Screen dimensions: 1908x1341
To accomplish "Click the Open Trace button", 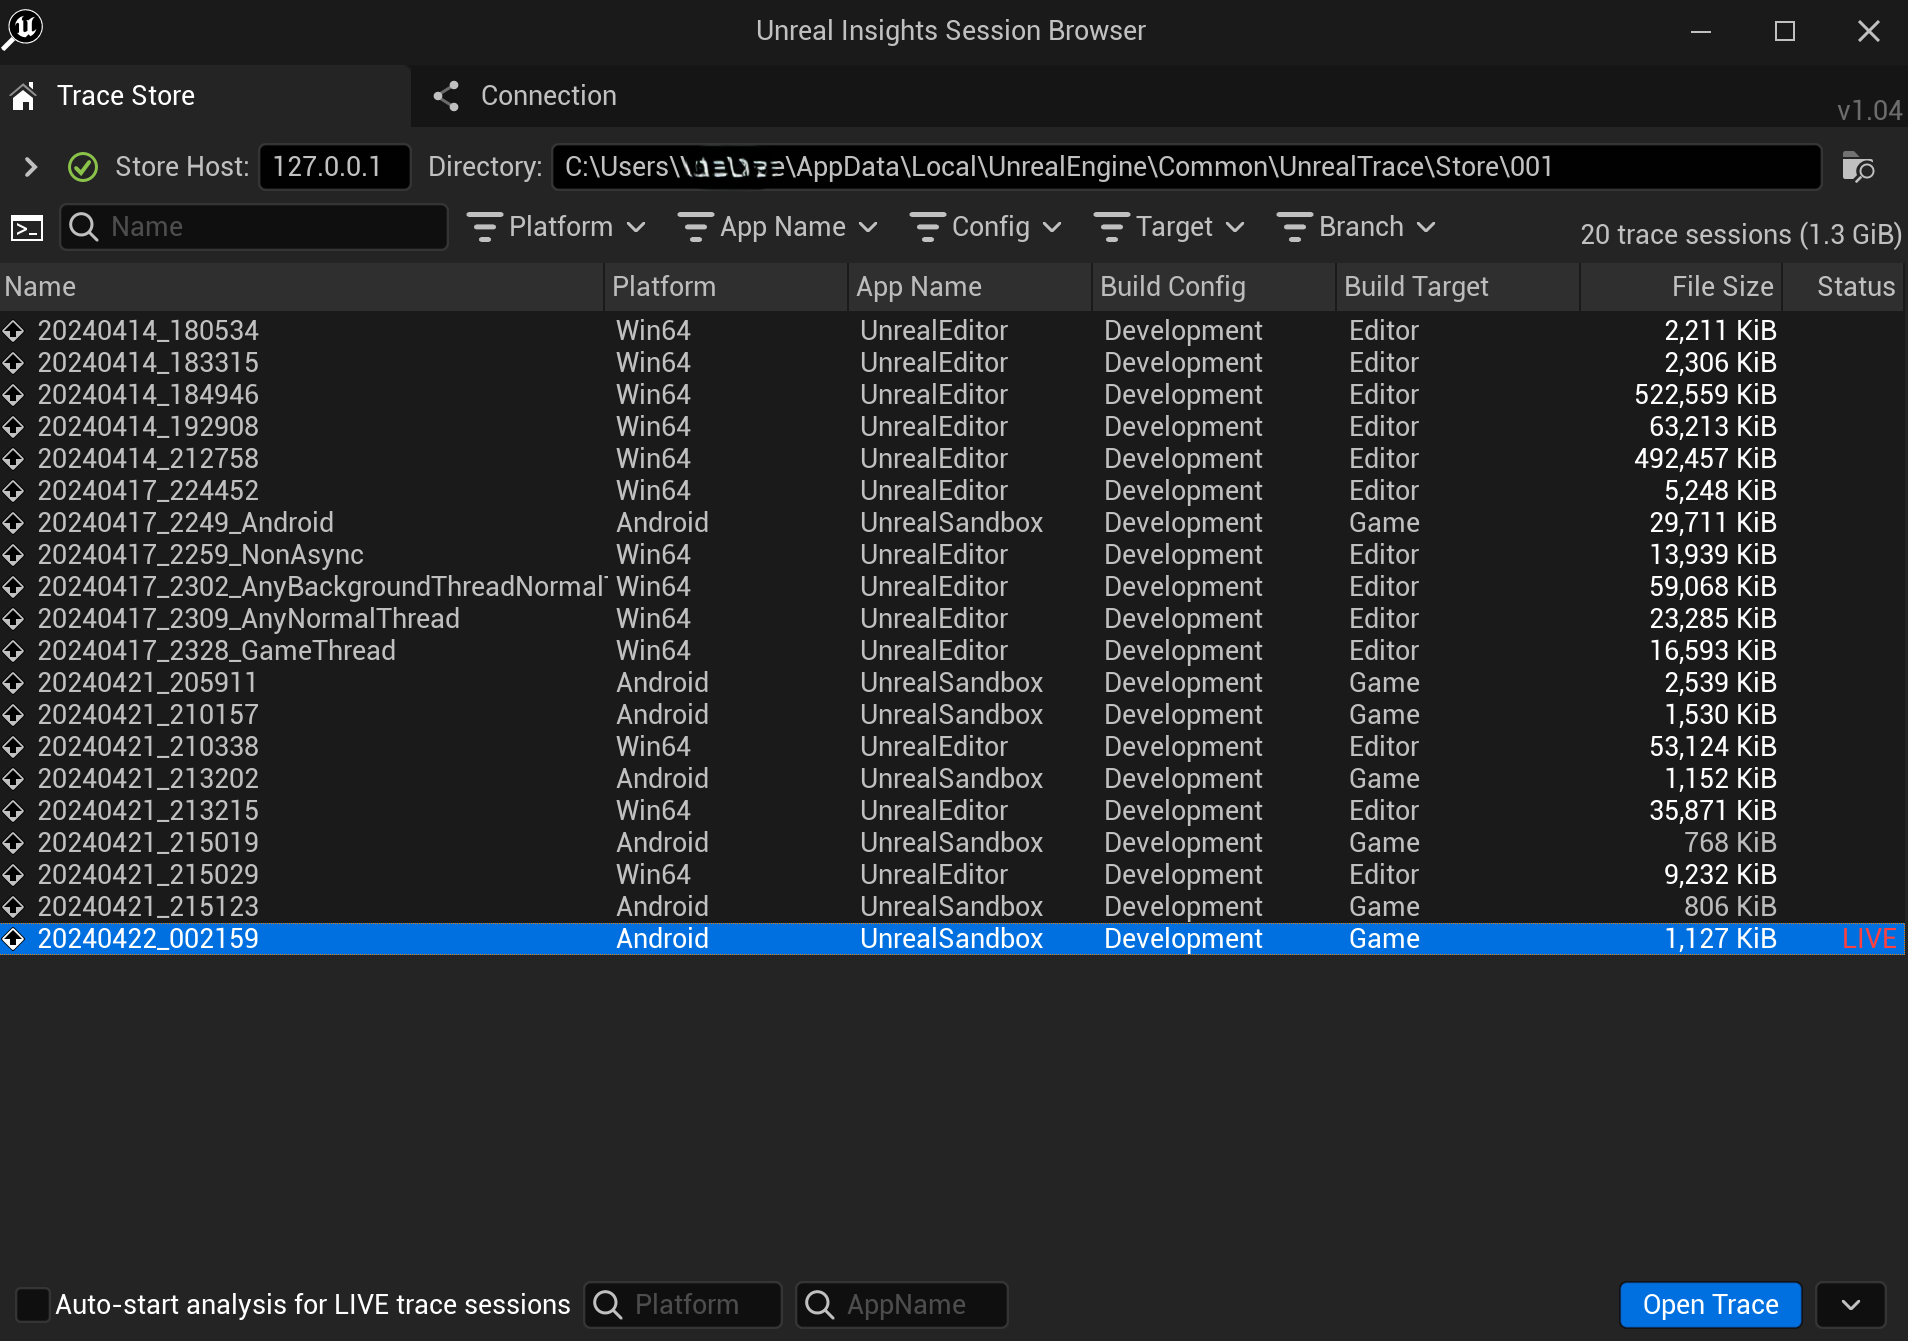I will (1711, 1304).
